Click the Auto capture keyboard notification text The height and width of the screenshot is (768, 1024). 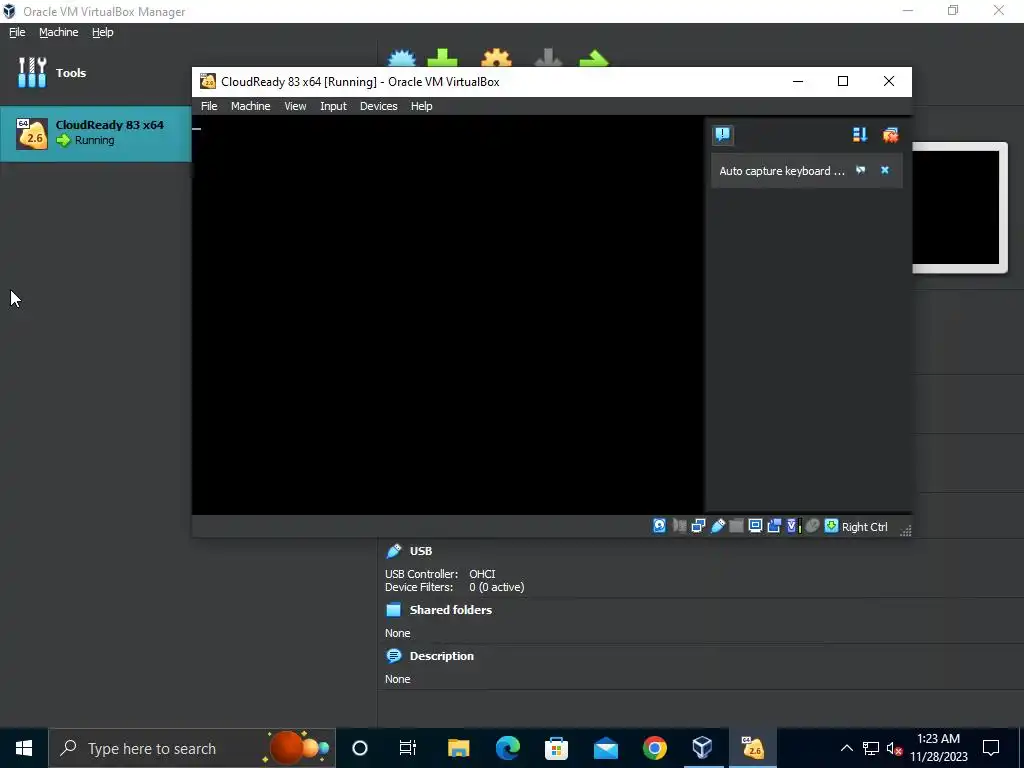(x=782, y=171)
